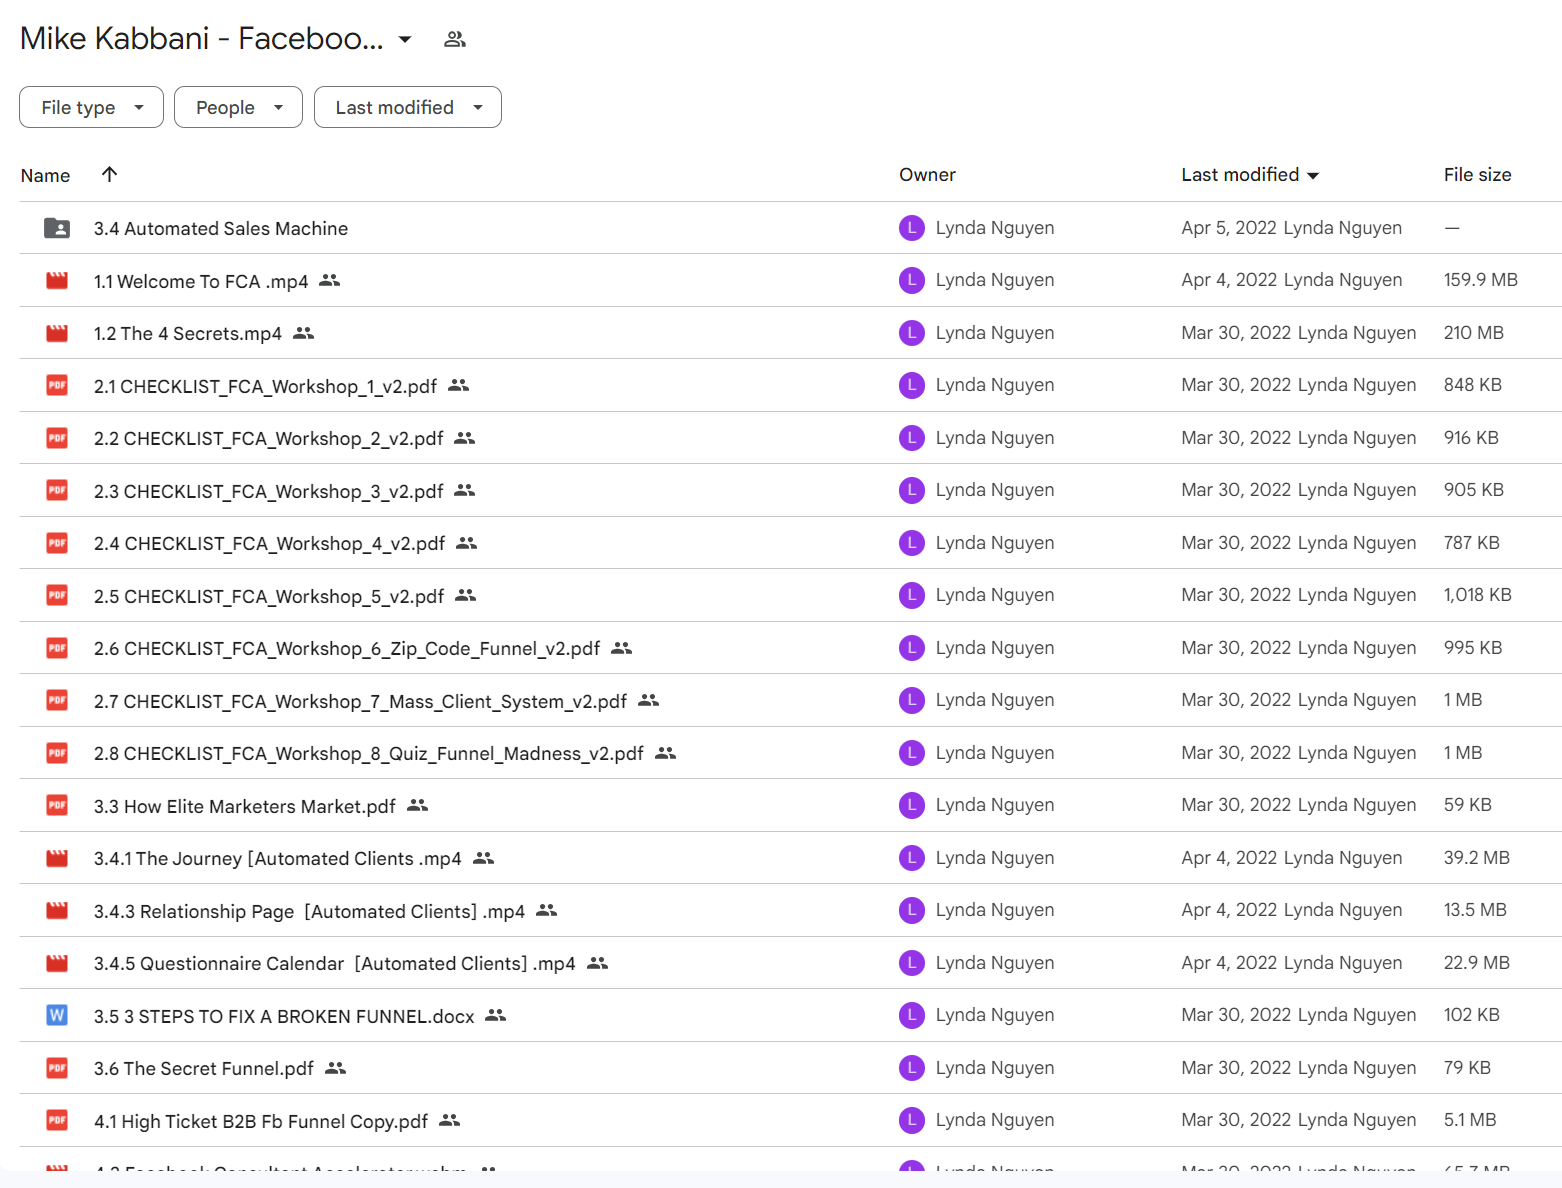Select 3.4.3 Relationship Page [Automated Clients] .mp4 name
The width and height of the screenshot is (1562, 1188).
[x=309, y=911]
